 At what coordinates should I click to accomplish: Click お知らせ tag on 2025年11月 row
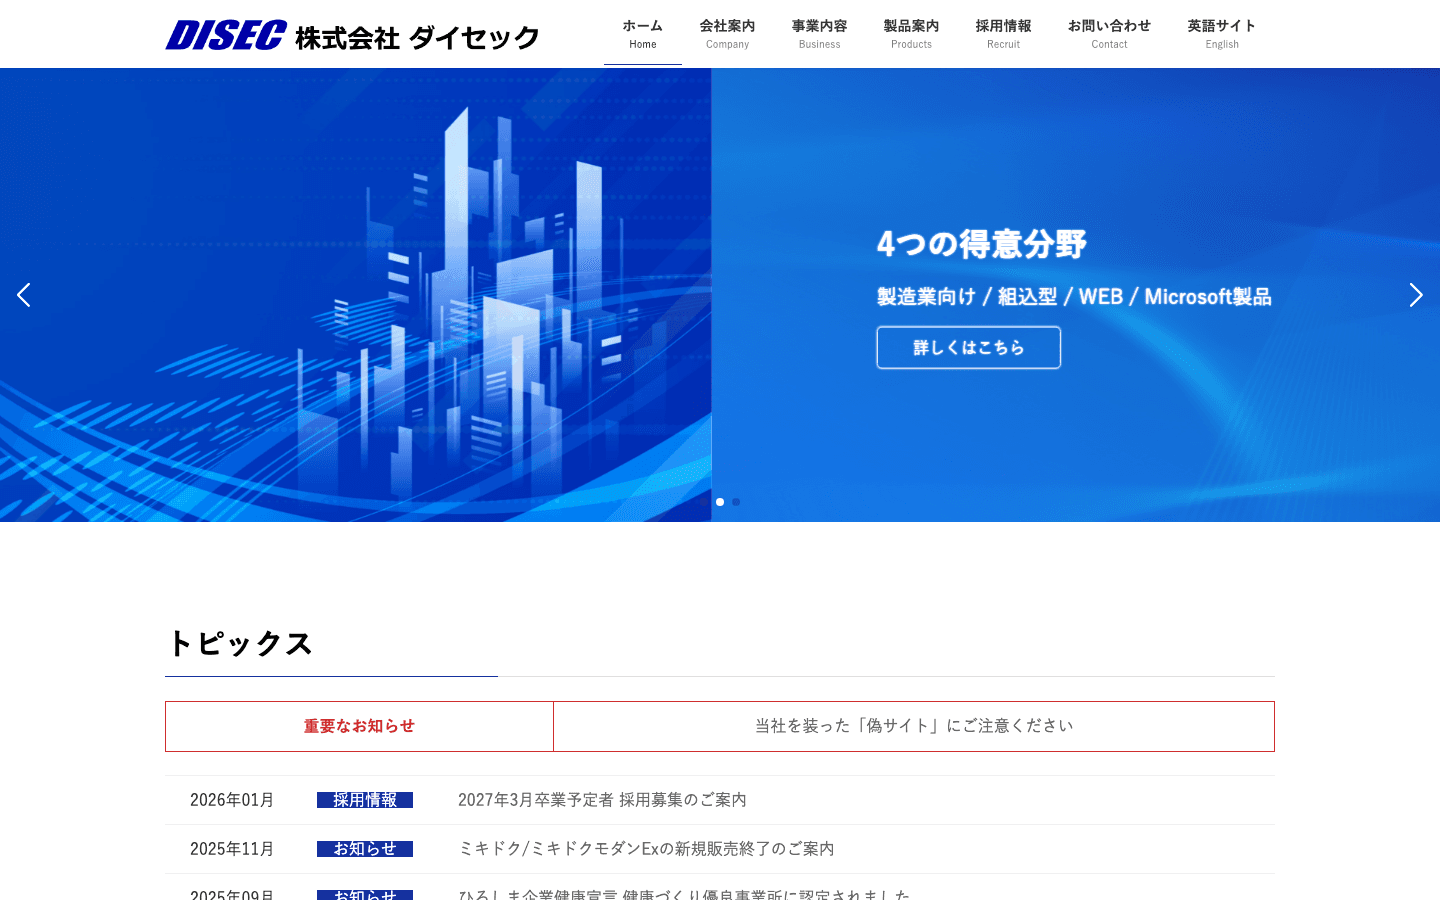(x=365, y=849)
